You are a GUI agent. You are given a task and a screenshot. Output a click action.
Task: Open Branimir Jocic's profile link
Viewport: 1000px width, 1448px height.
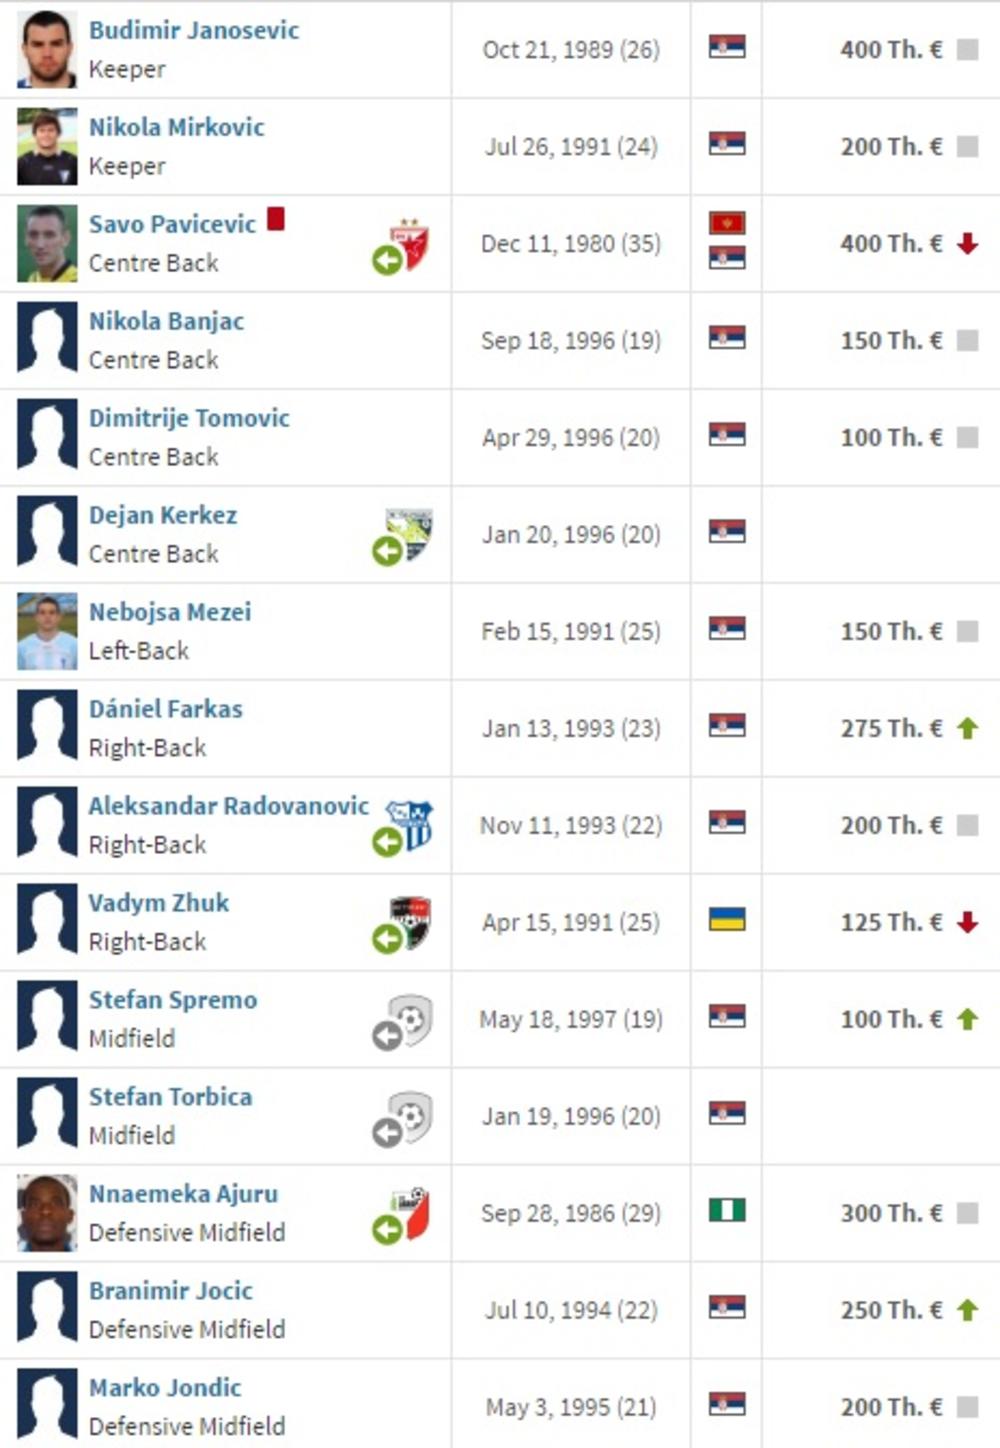click(171, 1291)
